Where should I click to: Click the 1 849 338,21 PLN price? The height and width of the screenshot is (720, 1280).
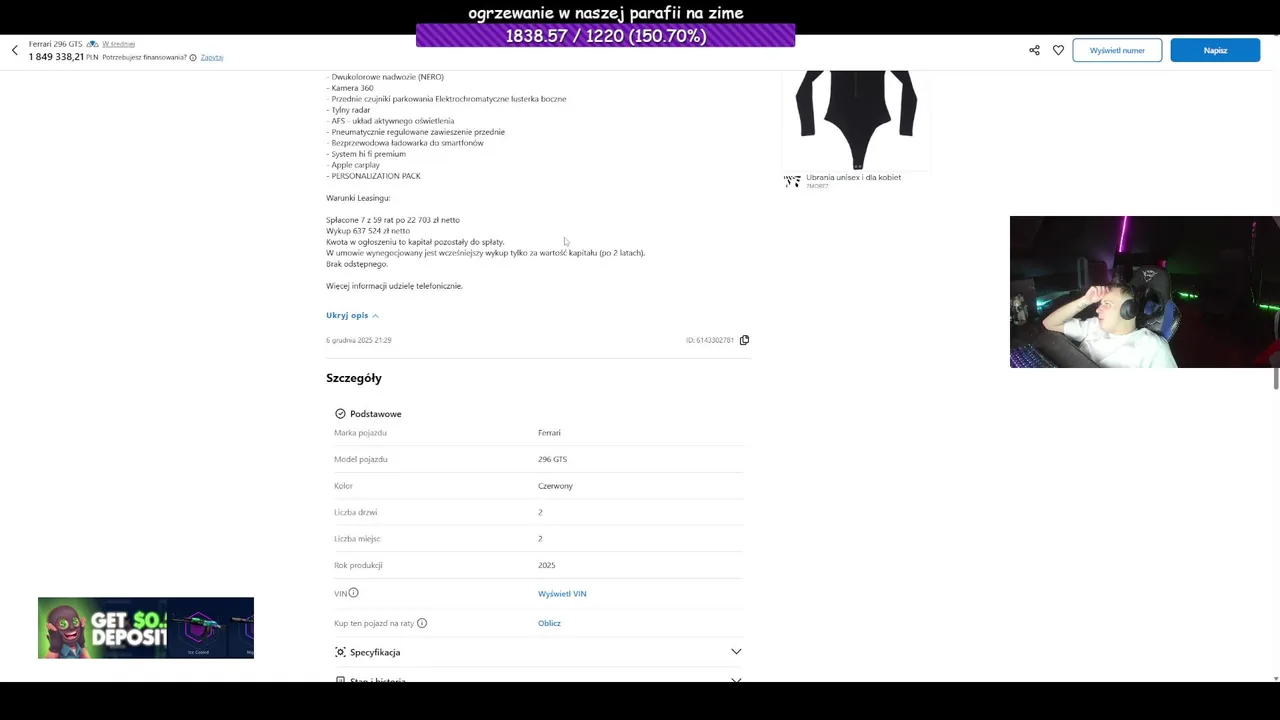[63, 57]
